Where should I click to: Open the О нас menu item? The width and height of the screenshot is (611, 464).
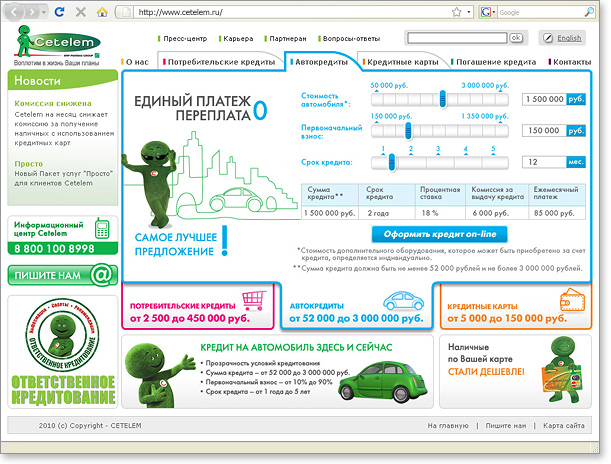click(135, 62)
